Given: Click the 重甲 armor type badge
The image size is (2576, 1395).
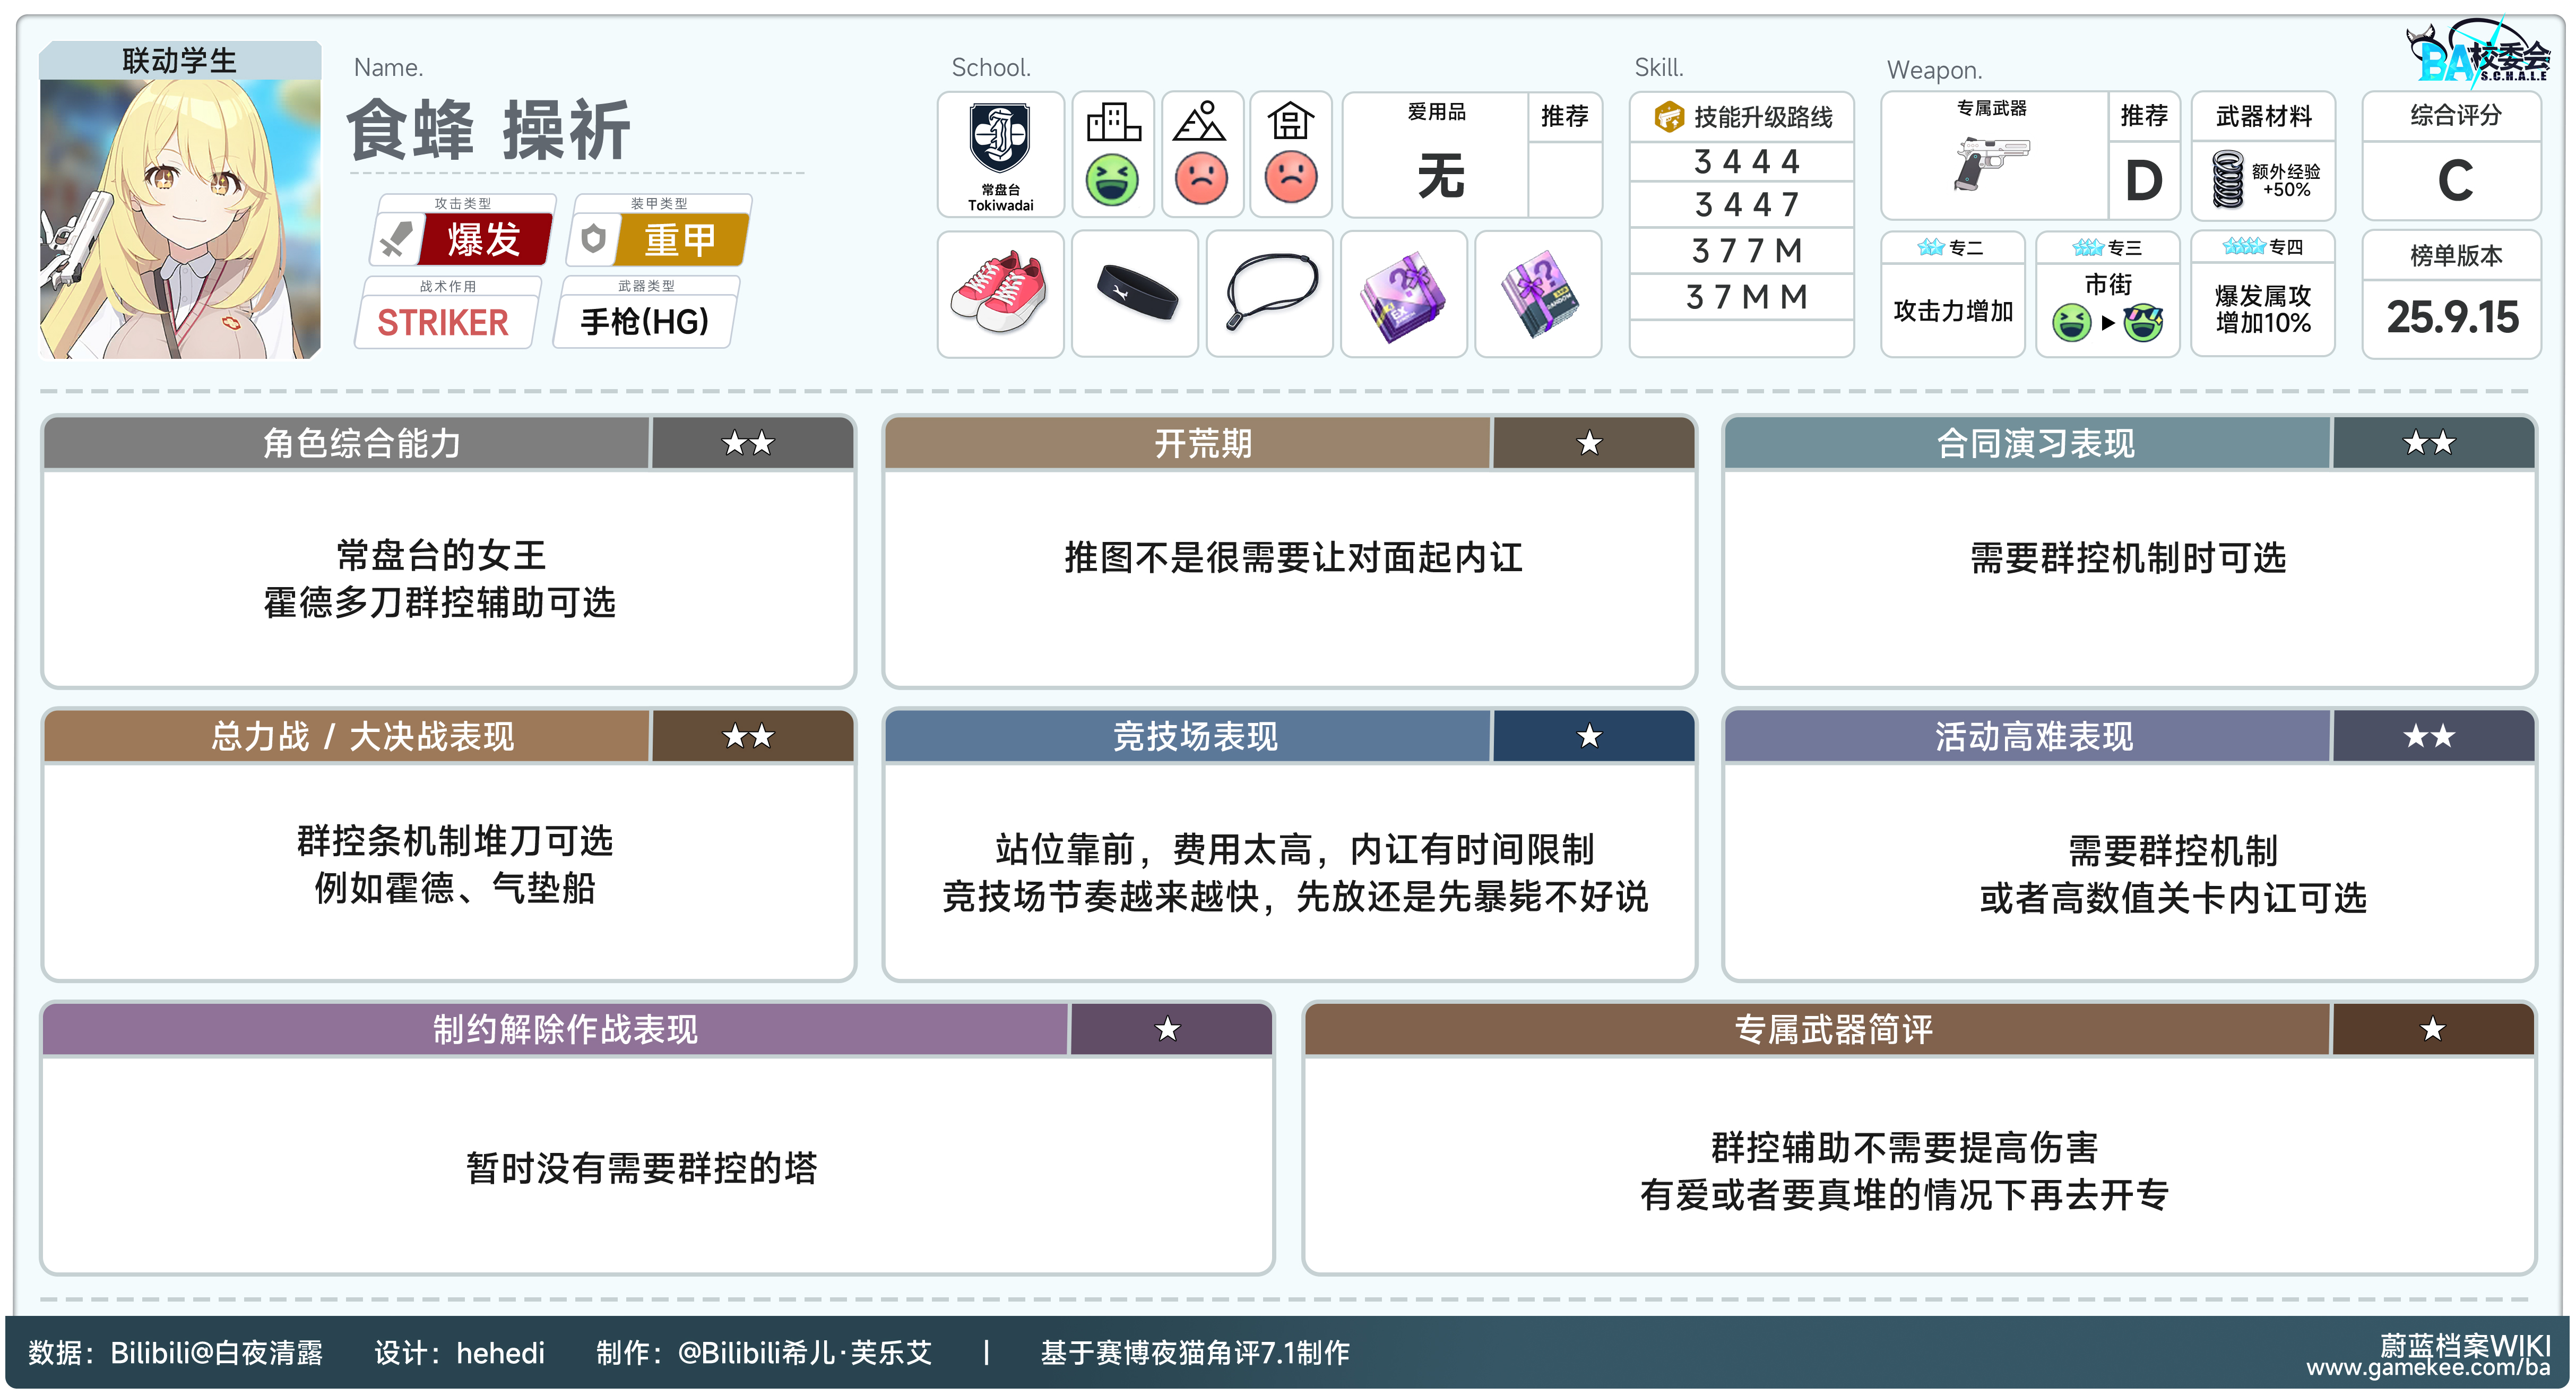Looking at the screenshot, I should click(x=679, y=240).
